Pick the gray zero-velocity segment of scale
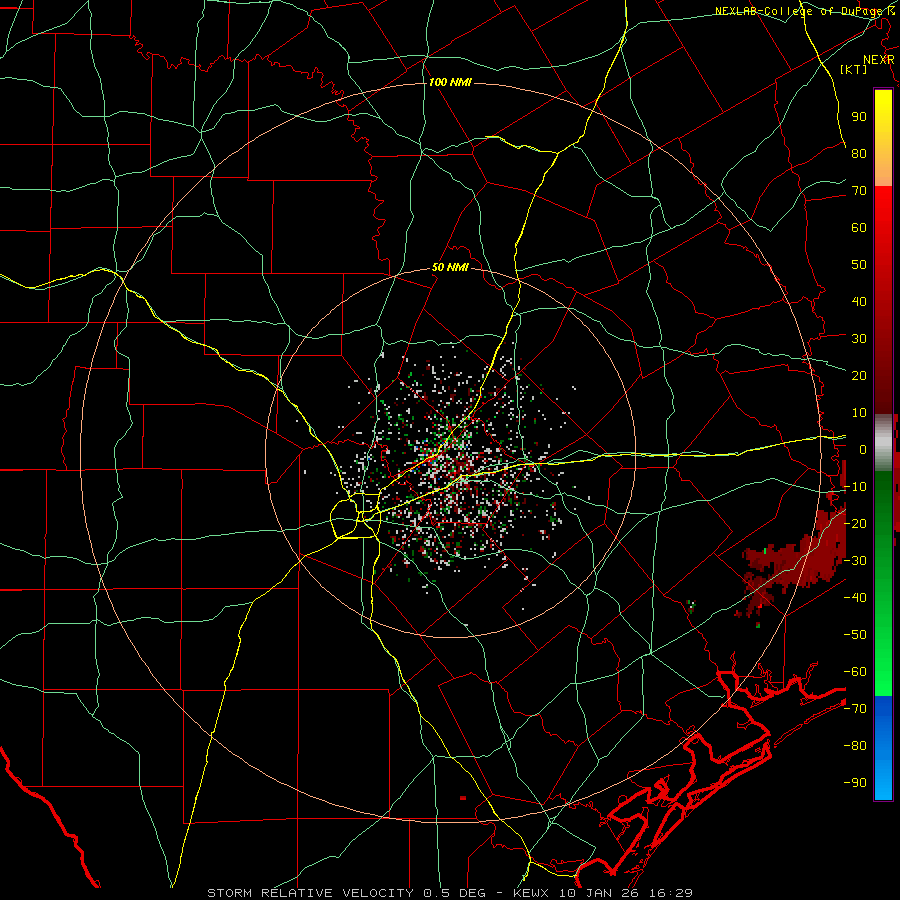Viewport: 900px width, 900px height. [x=883, y=443]
